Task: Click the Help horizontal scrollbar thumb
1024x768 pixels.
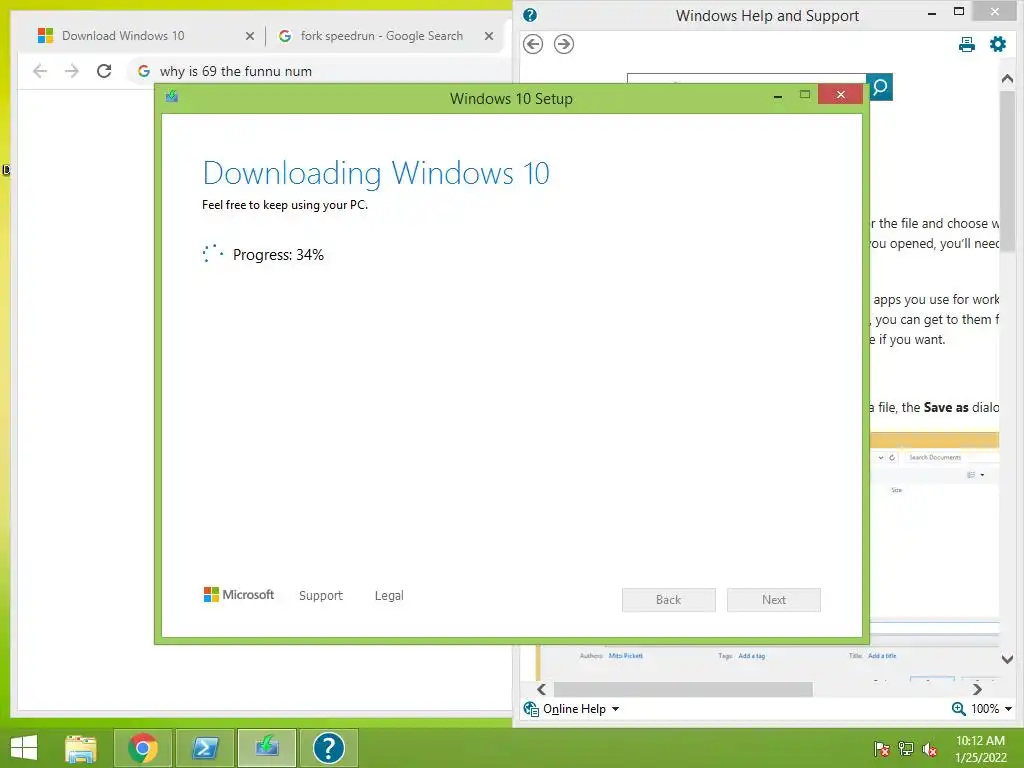Action: tap(683, 689)
